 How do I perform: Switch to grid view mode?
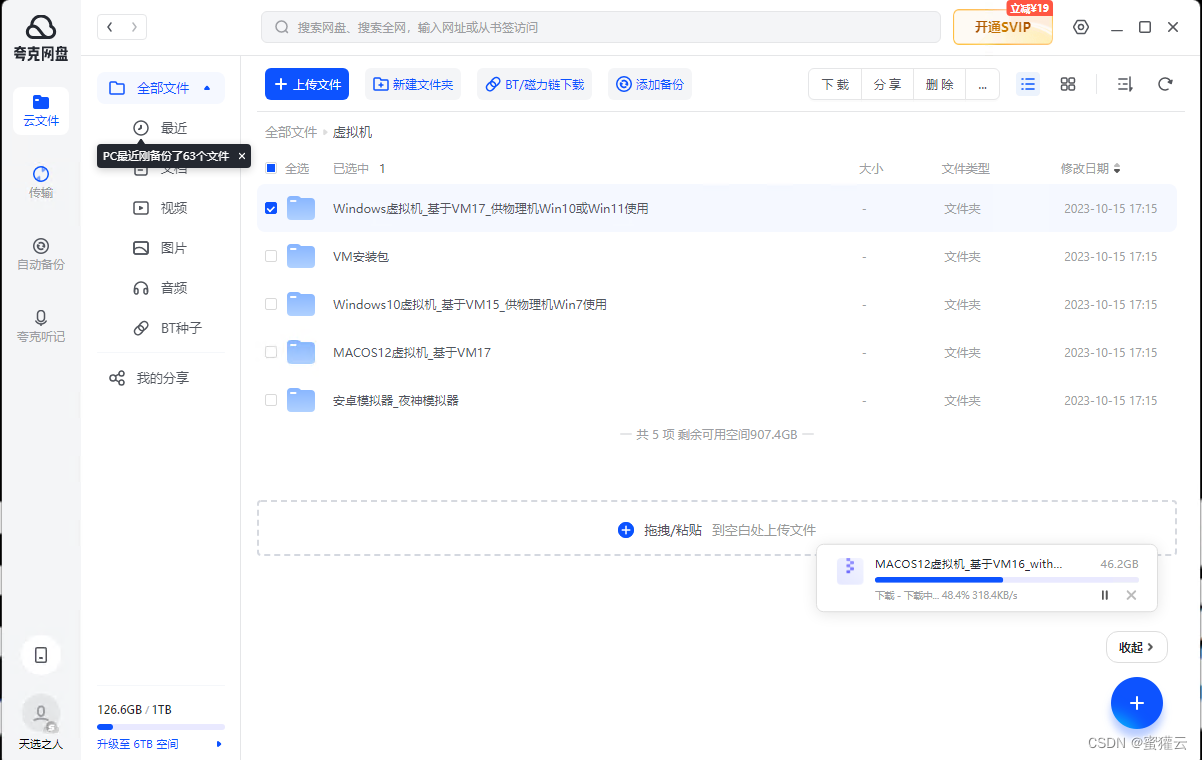pyautogui.click(x=1068, y=84)
